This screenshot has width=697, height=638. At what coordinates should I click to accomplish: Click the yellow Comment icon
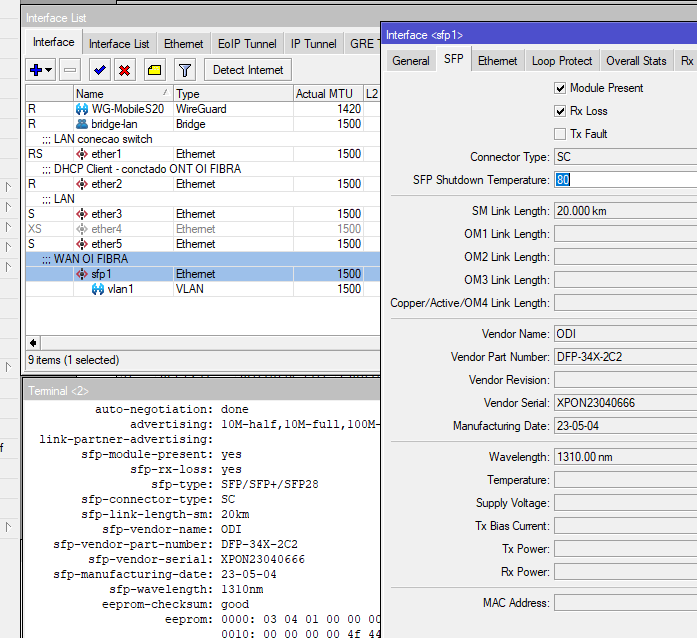pyautogui.click(x=154, y=70)
